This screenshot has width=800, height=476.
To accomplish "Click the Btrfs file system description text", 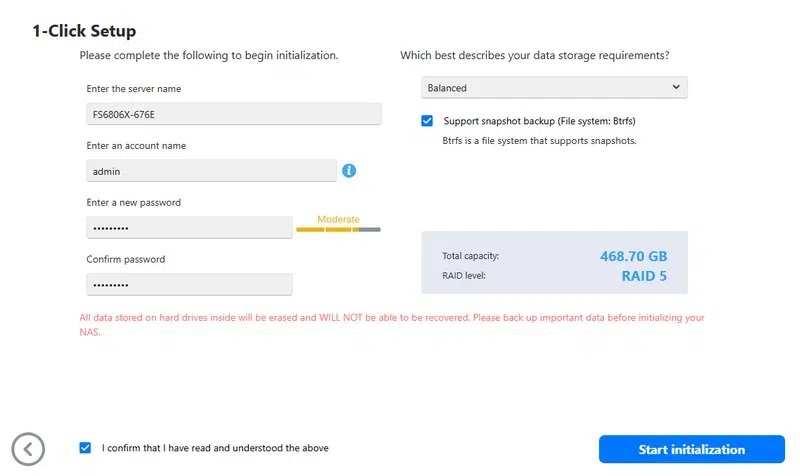I will [x=539, y=141].
